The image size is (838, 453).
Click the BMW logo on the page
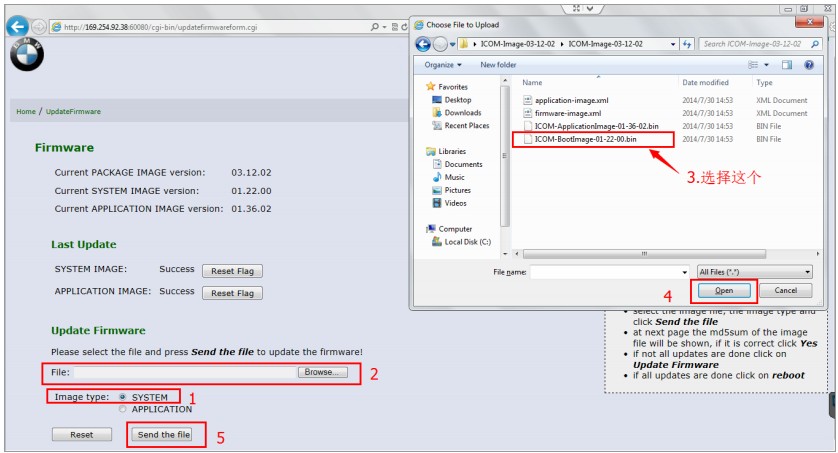27,54
